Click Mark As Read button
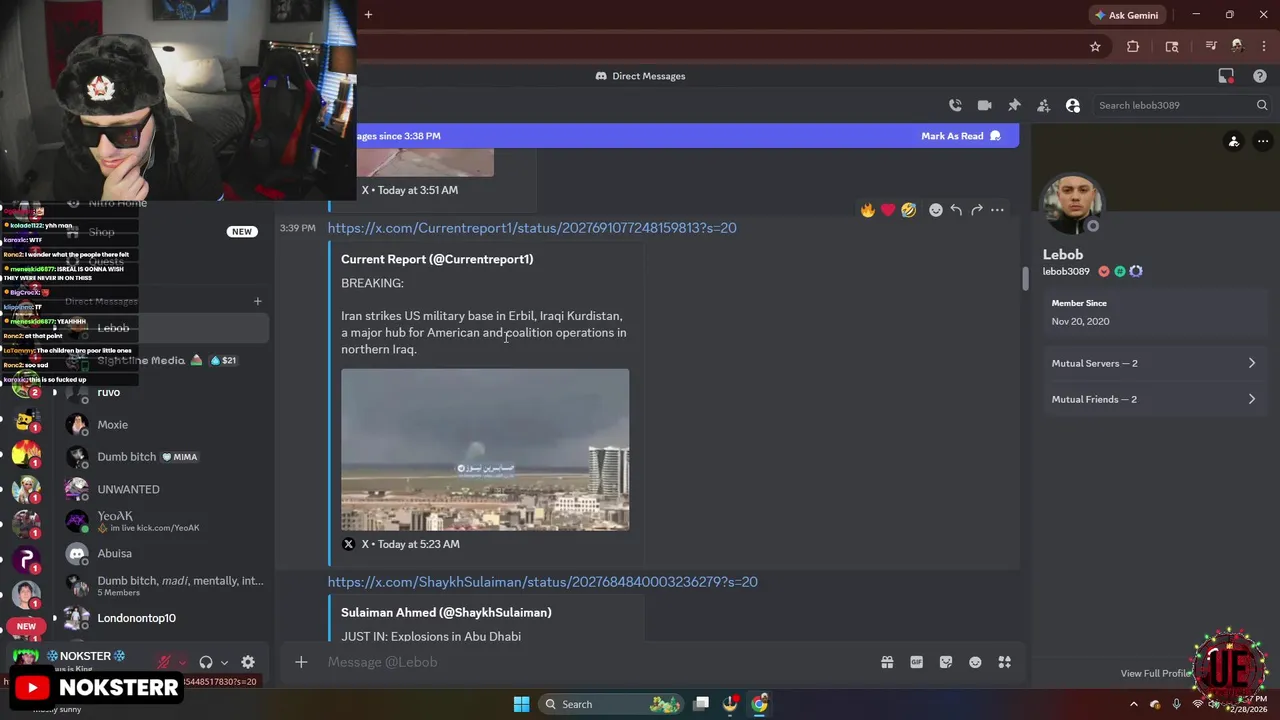Viewport: 1280px width, 720px height. pyautogui.click(x=960, y=136)
